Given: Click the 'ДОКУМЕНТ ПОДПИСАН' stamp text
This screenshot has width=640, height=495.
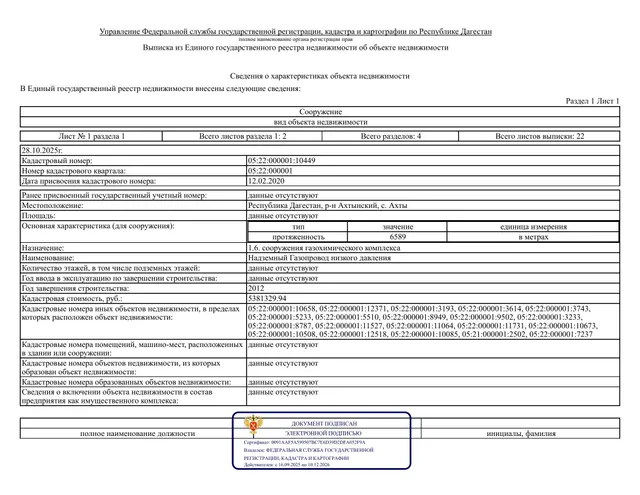Looking at the screenshot, I should coord(324,424).
